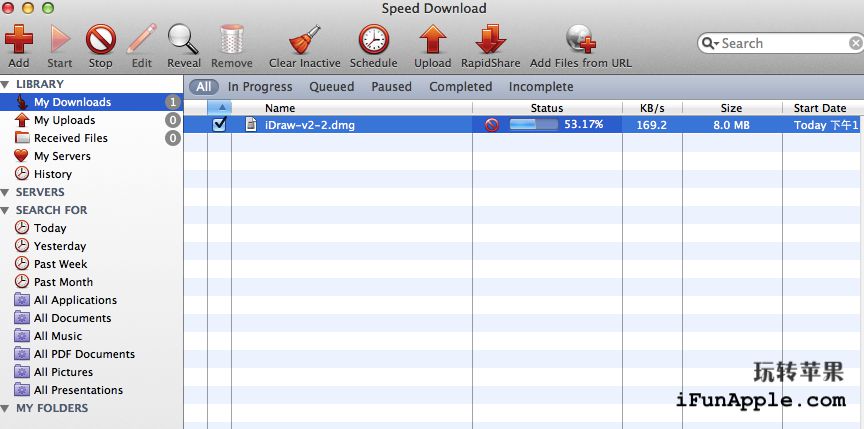Click the document icon beside iDraw-v2-2.dmg
Screen dimensions: 864x429
251,124
